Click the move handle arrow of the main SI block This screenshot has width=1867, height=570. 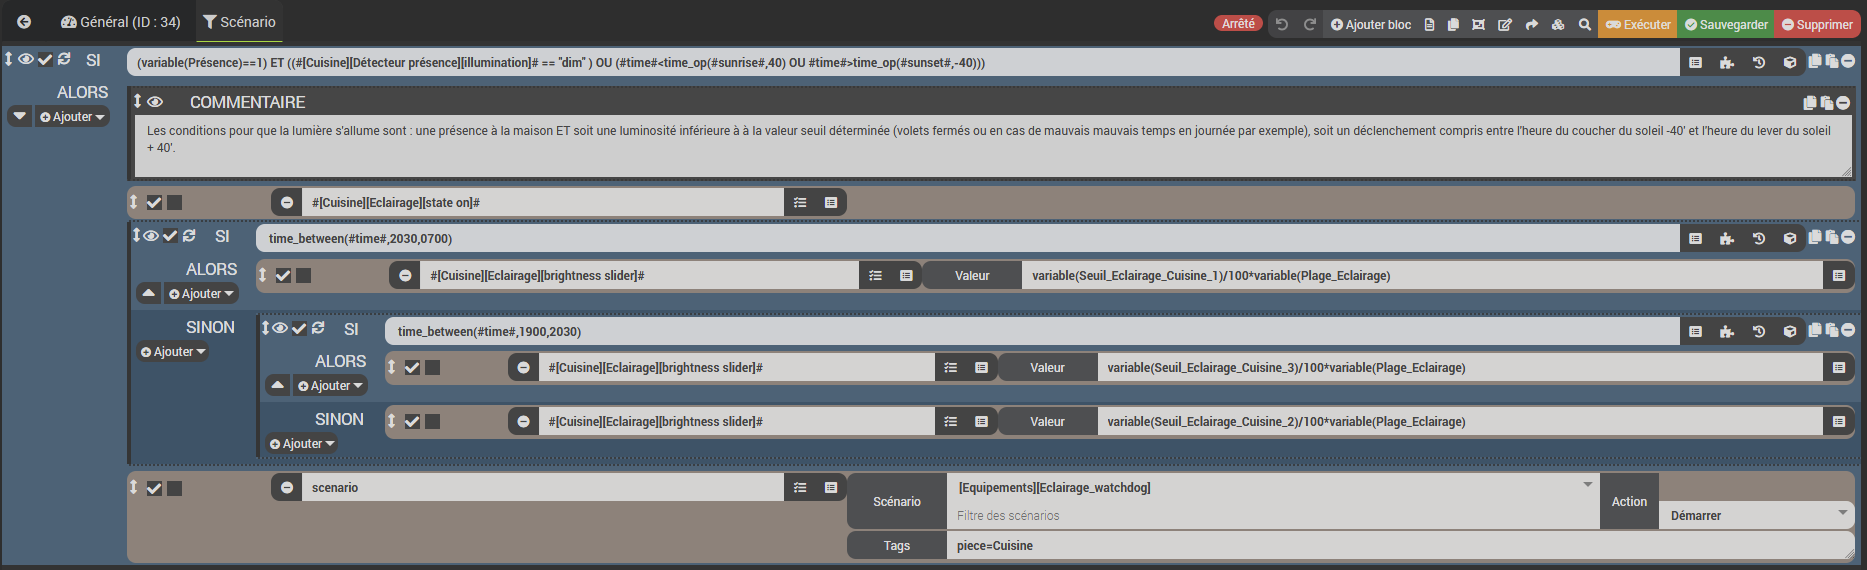pyautogui.click(x=9, y=60)
